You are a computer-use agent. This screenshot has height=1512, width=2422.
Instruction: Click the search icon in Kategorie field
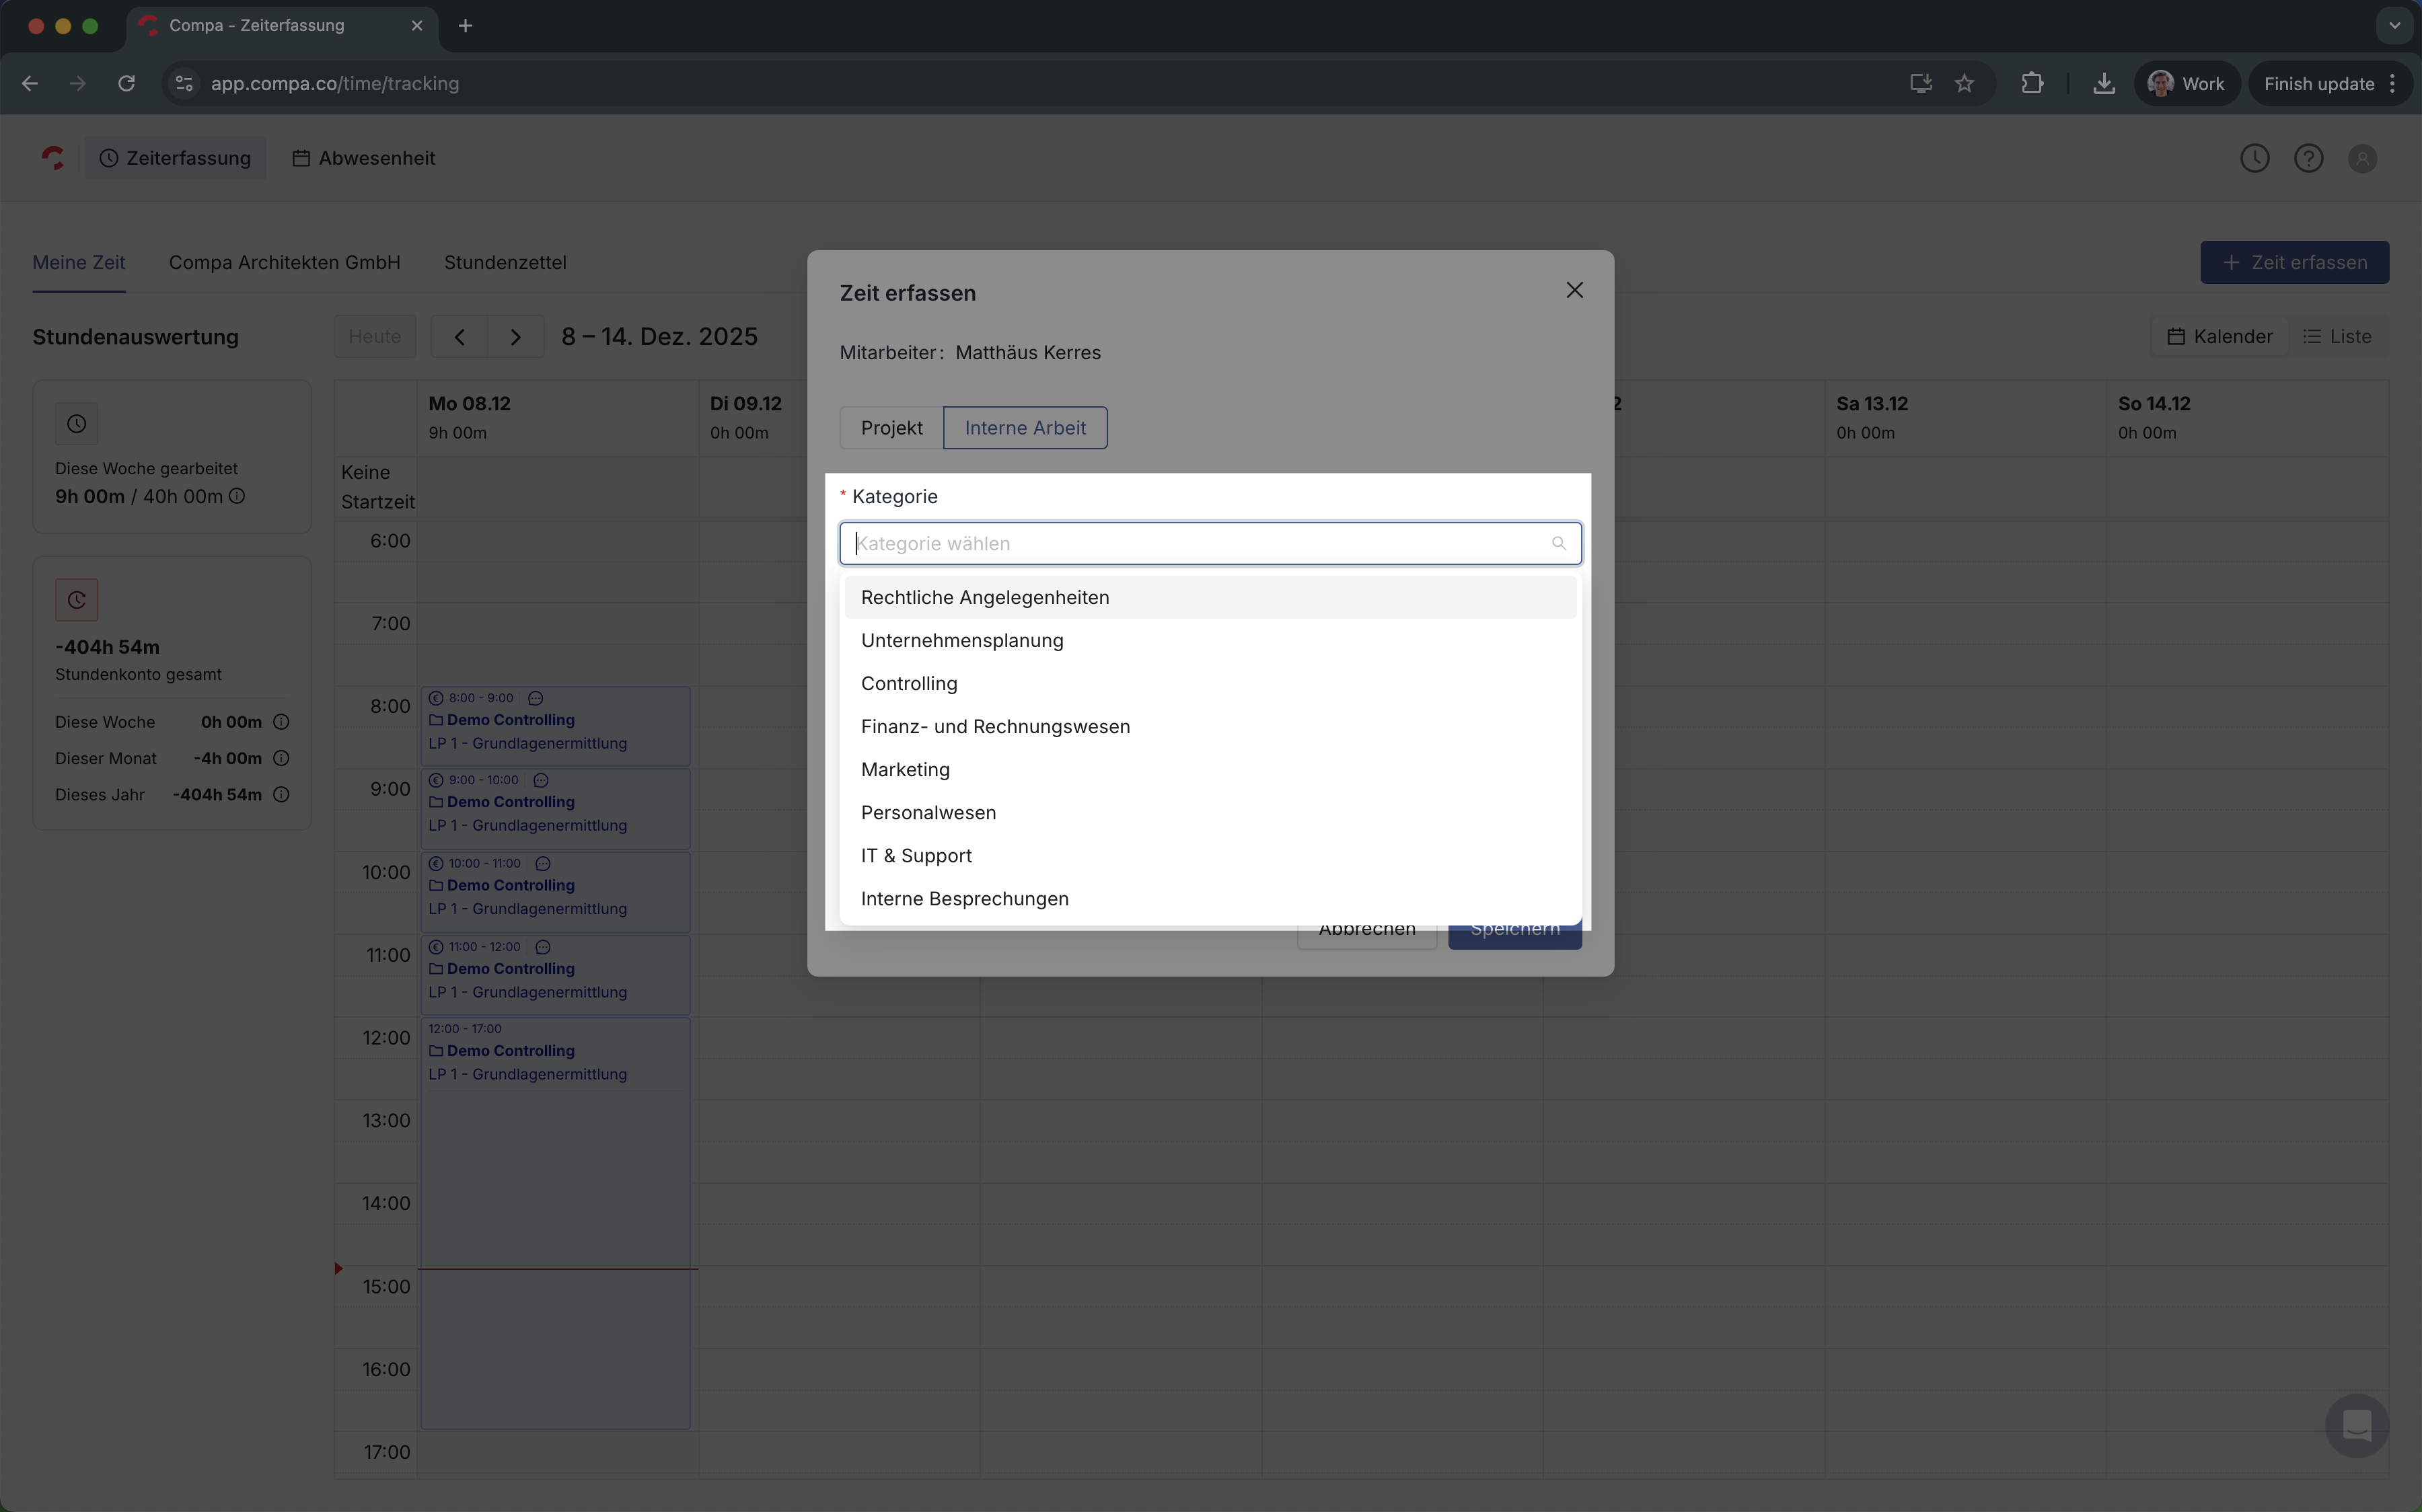point(1558,543)
